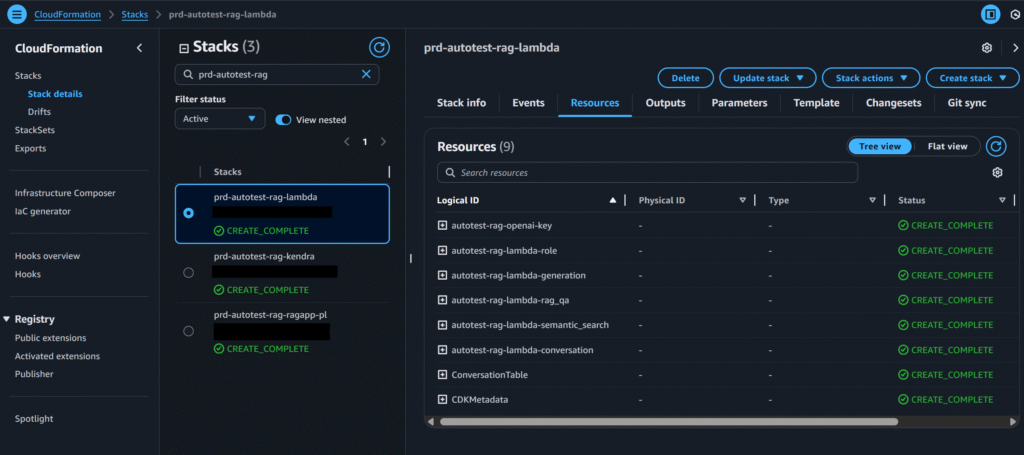Click the Delete stack button
Screen dimensions: 1024x455
point(685,78)
